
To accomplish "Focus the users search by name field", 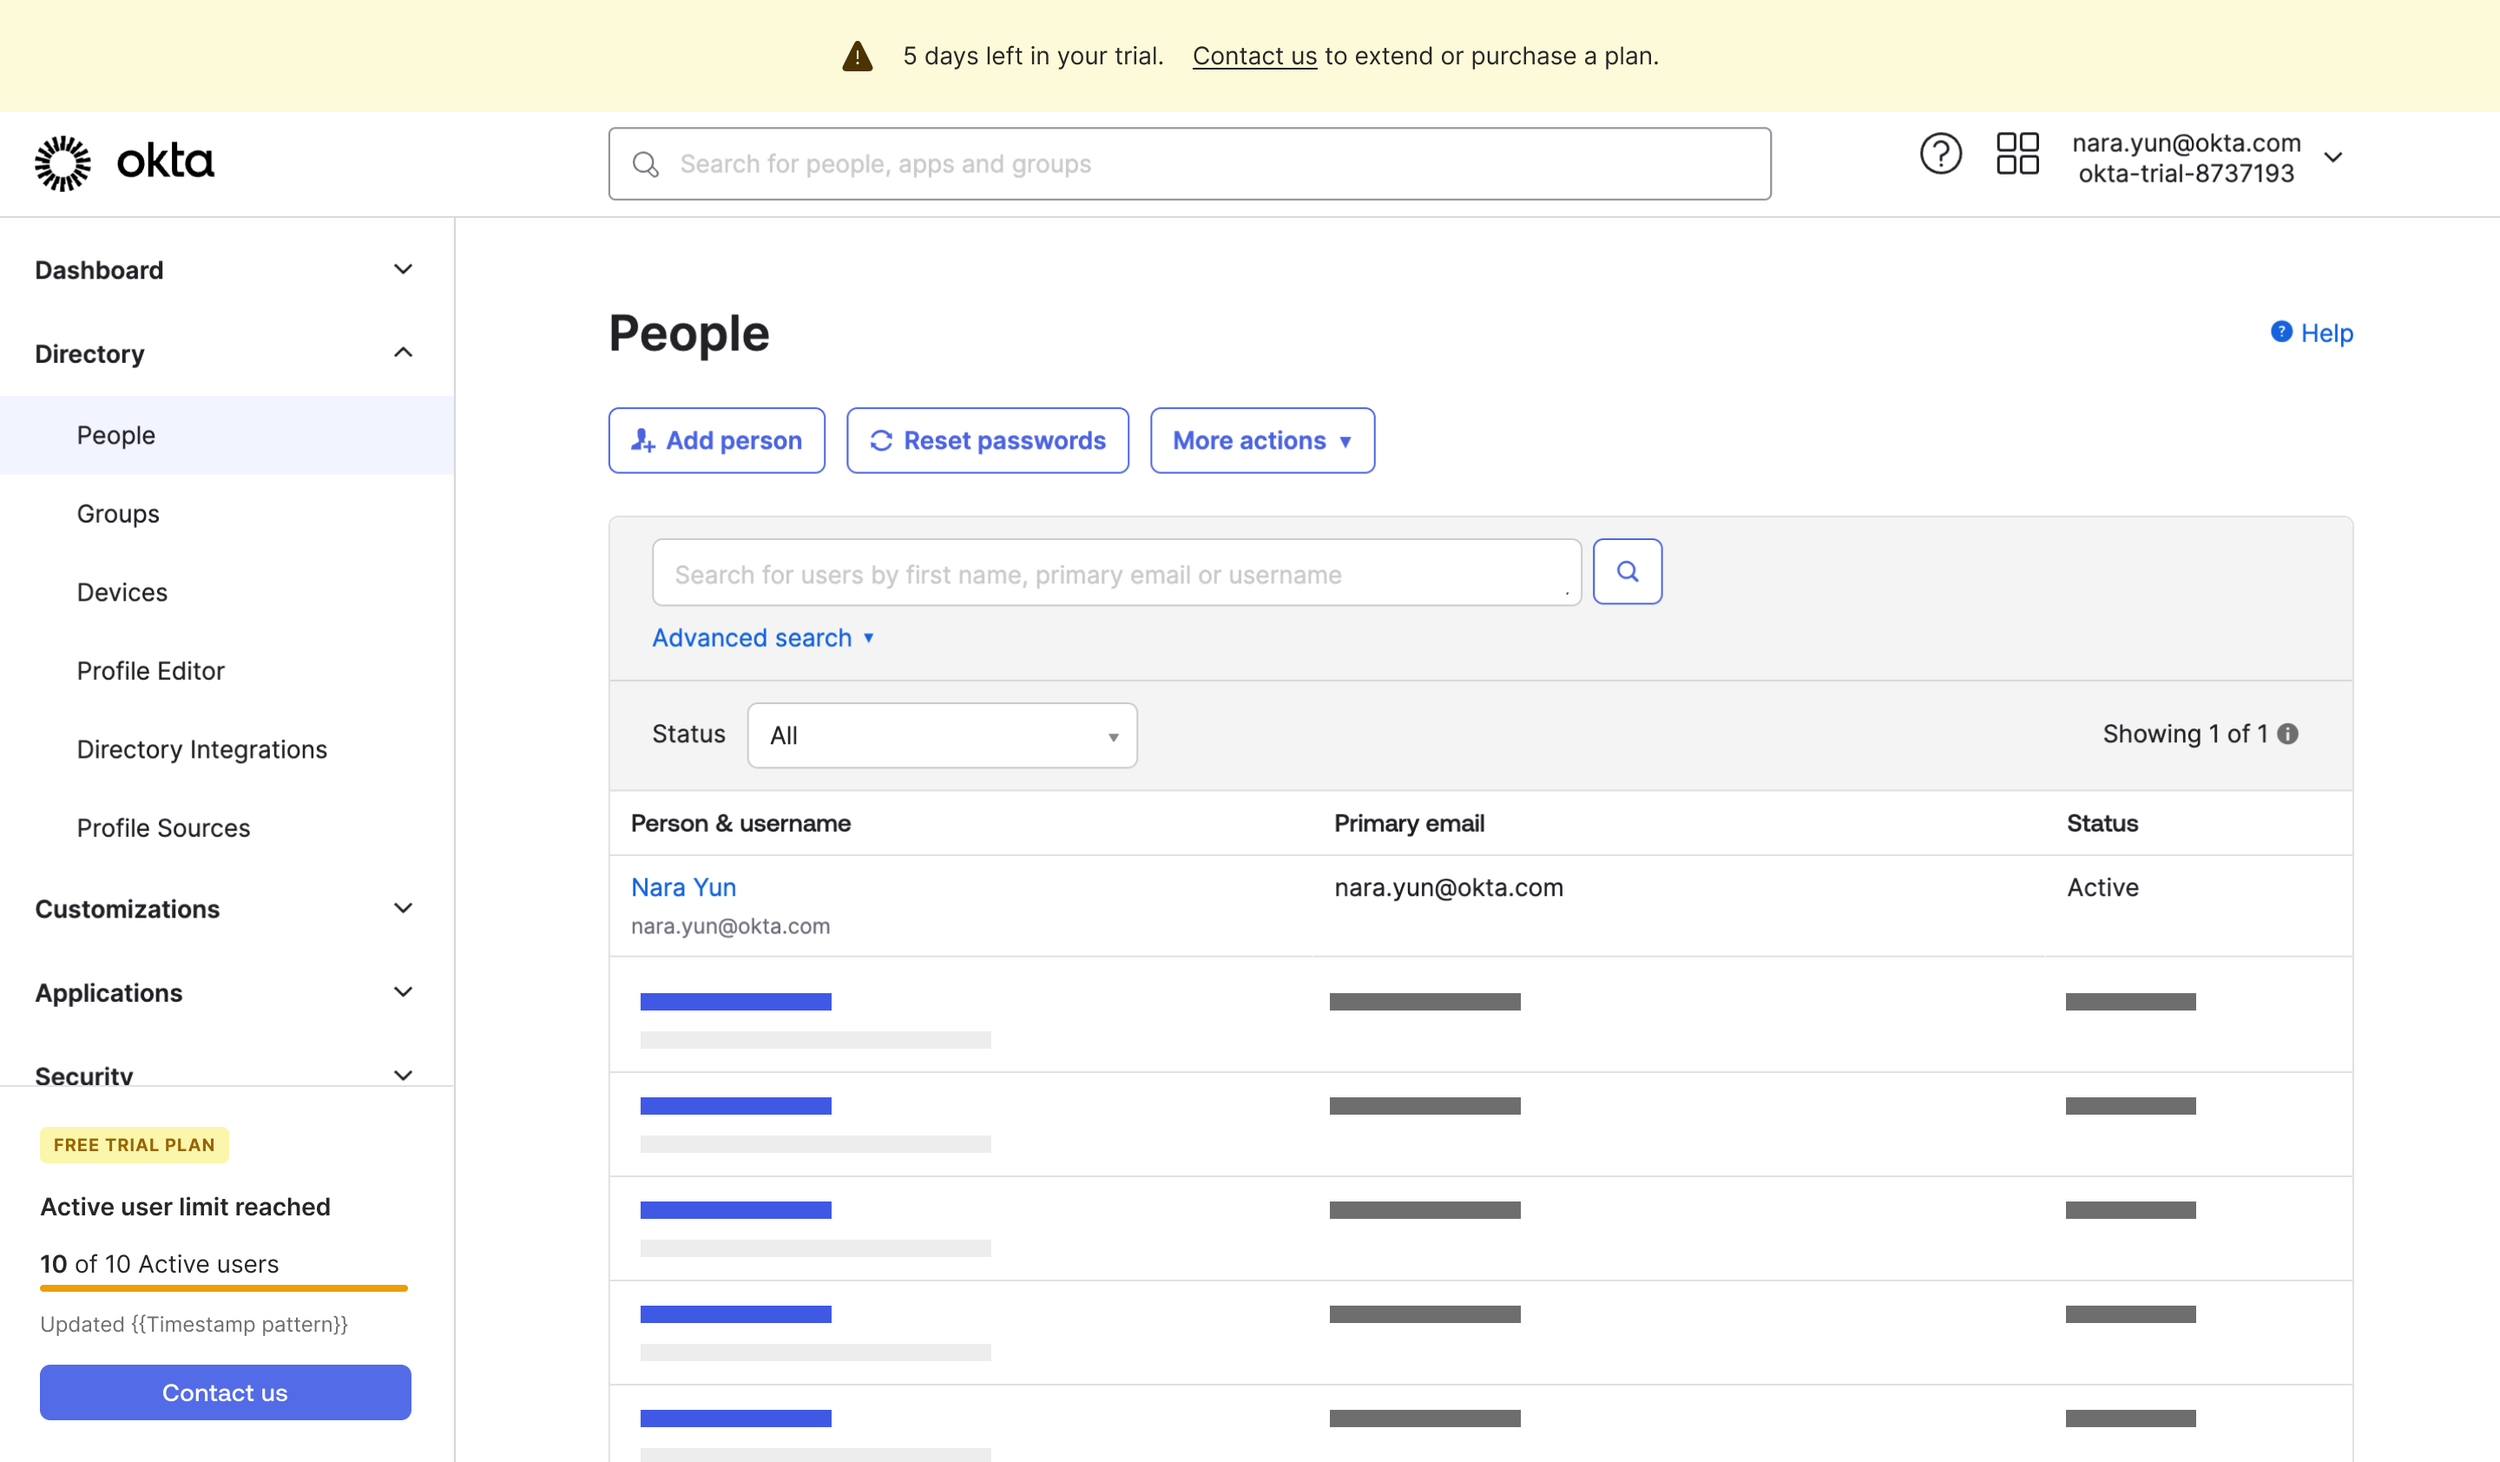I will pyautogui.click(x=1115, y=574).
